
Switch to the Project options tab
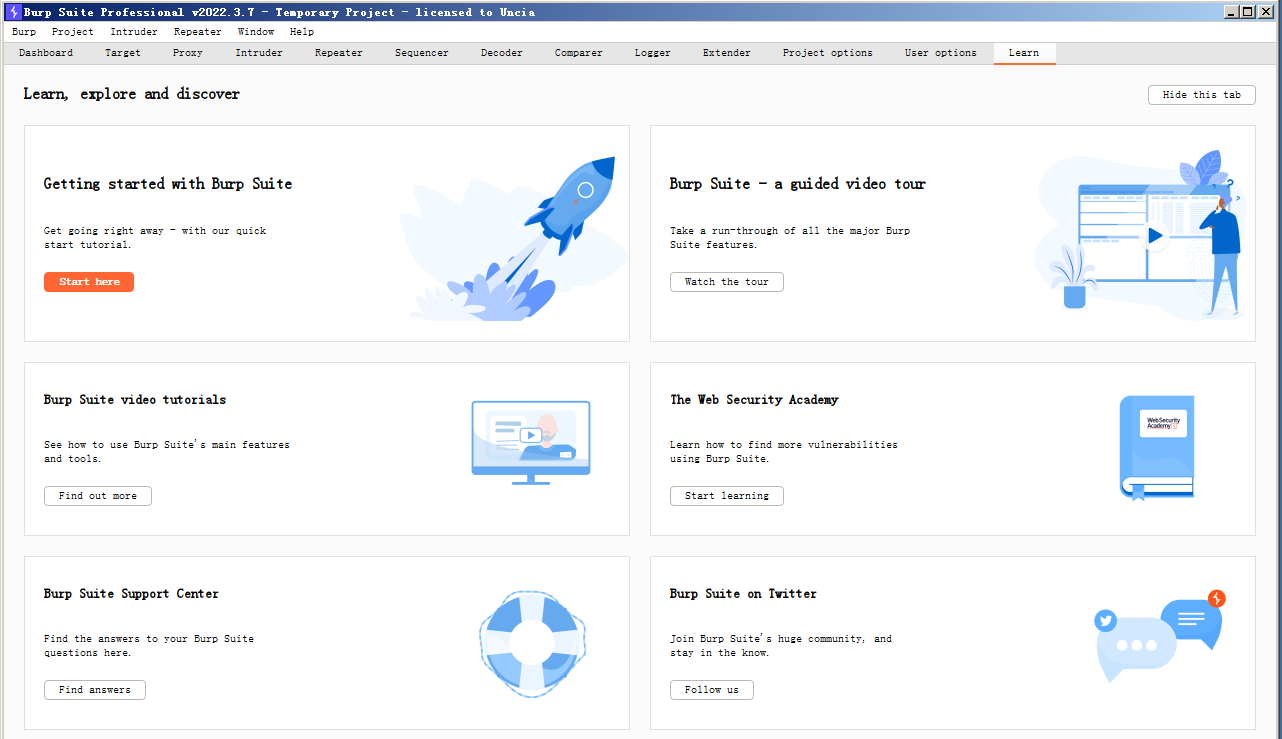828,53
